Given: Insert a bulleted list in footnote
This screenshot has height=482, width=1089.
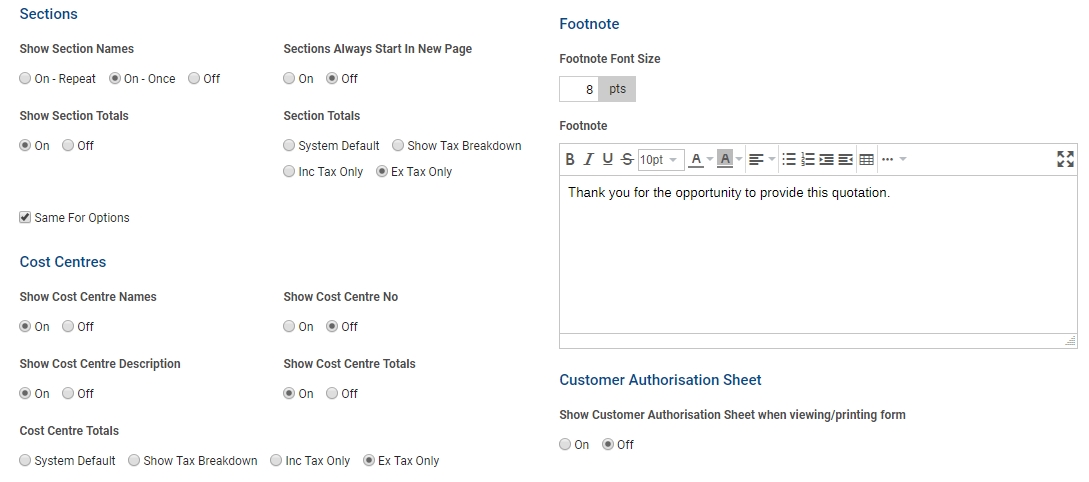Looking at the screenshot, I should point(789,160).
